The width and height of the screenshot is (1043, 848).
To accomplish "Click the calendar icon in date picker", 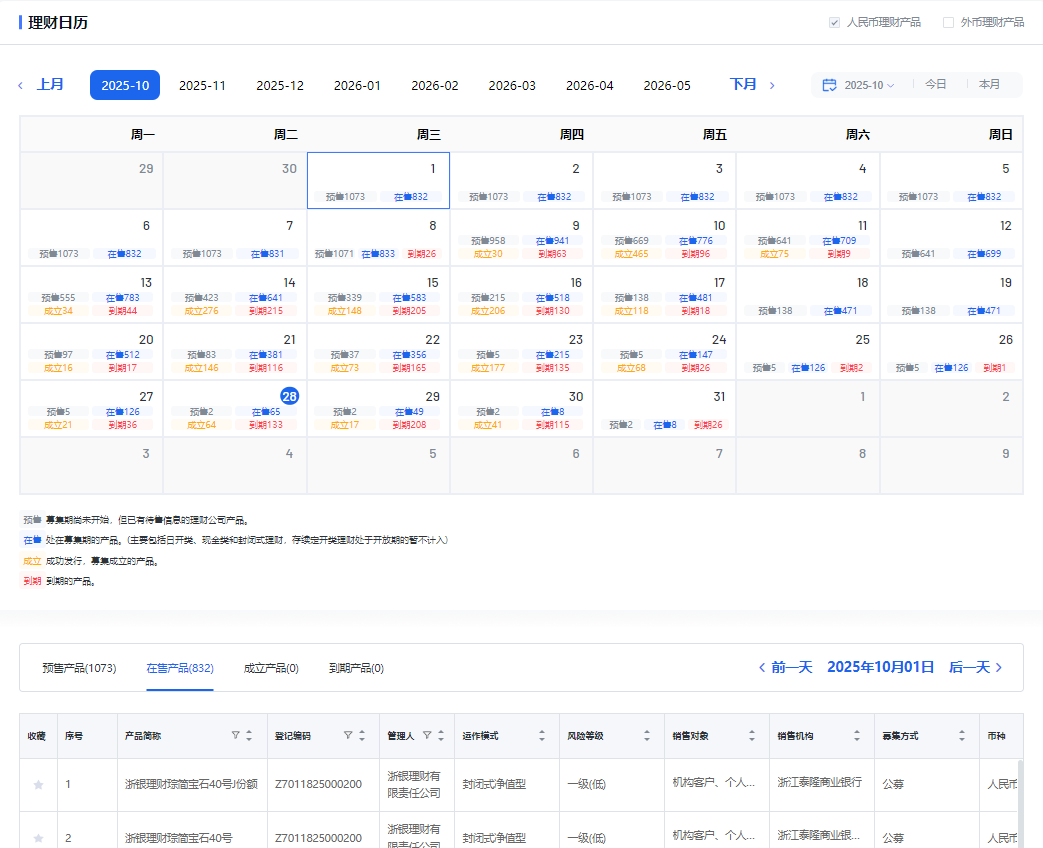I will pos(829,85).
